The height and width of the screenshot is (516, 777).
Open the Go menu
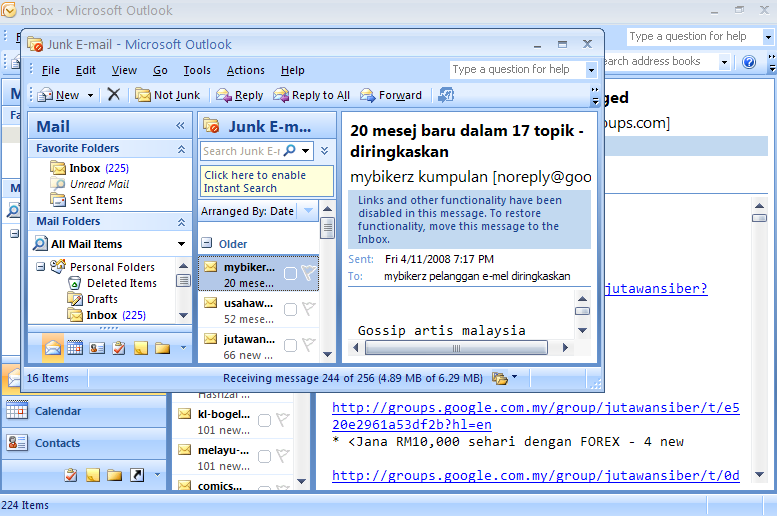160,70
